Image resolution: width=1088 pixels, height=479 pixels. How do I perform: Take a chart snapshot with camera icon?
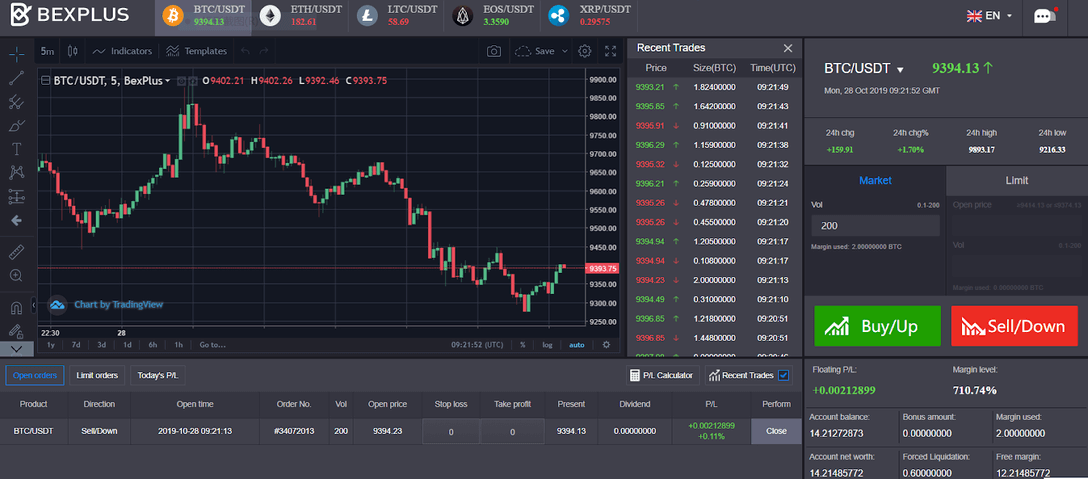pyautogui.click(x=493, y=51)
